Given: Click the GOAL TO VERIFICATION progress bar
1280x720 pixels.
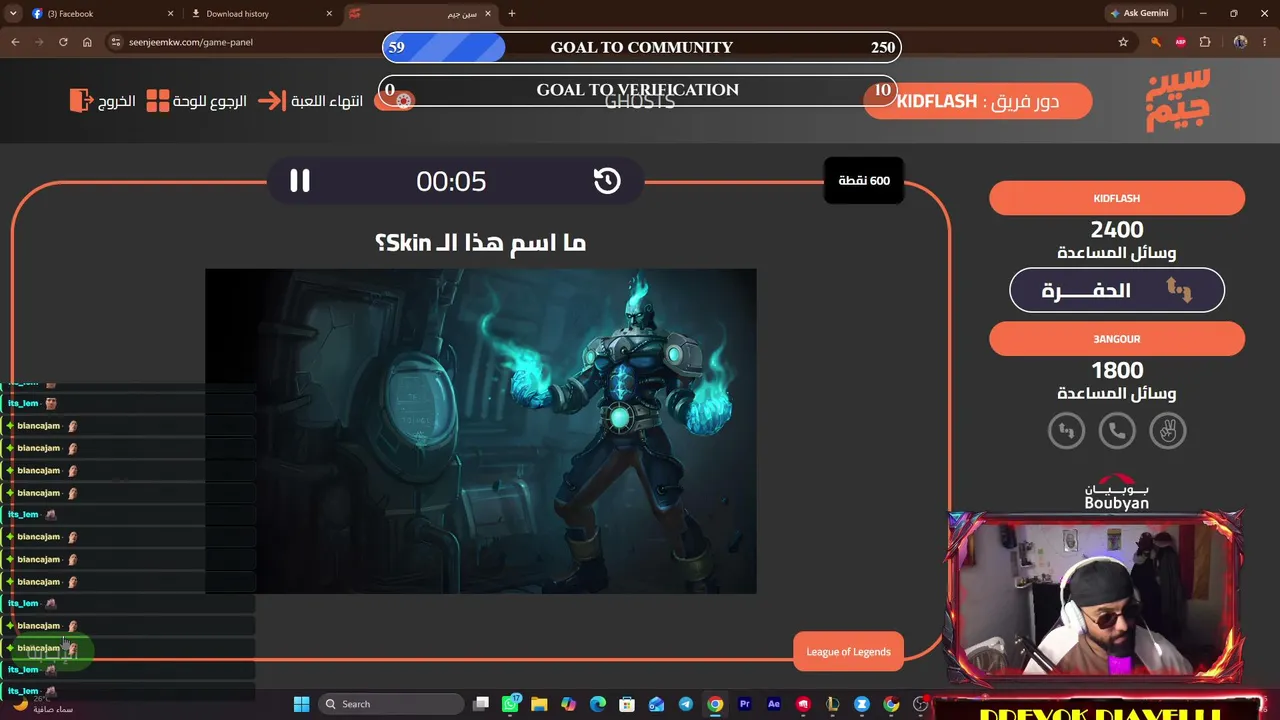Looking at the screenshot, I should click(x=638, y=90).
